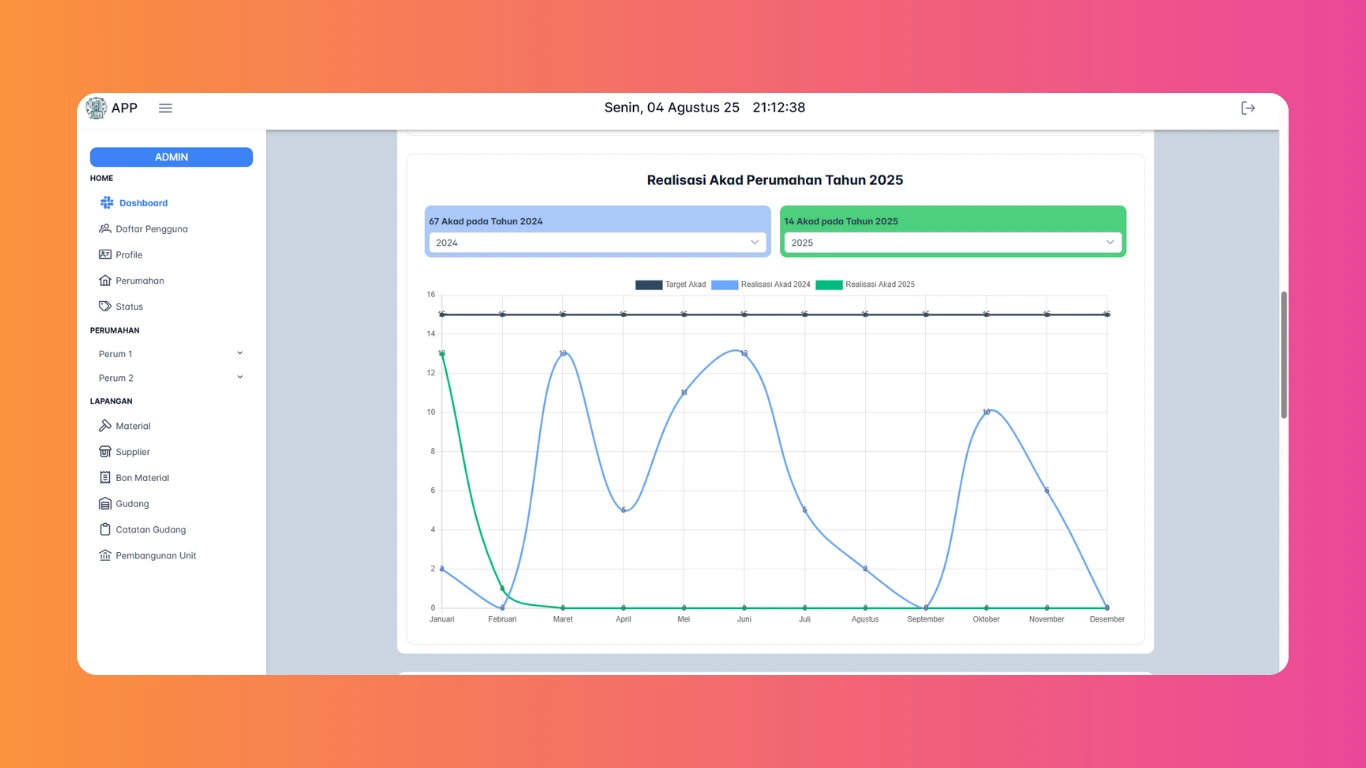1366x768 pixels.
Task: Open the 2024 year dropdown
Action: point(597,243)
